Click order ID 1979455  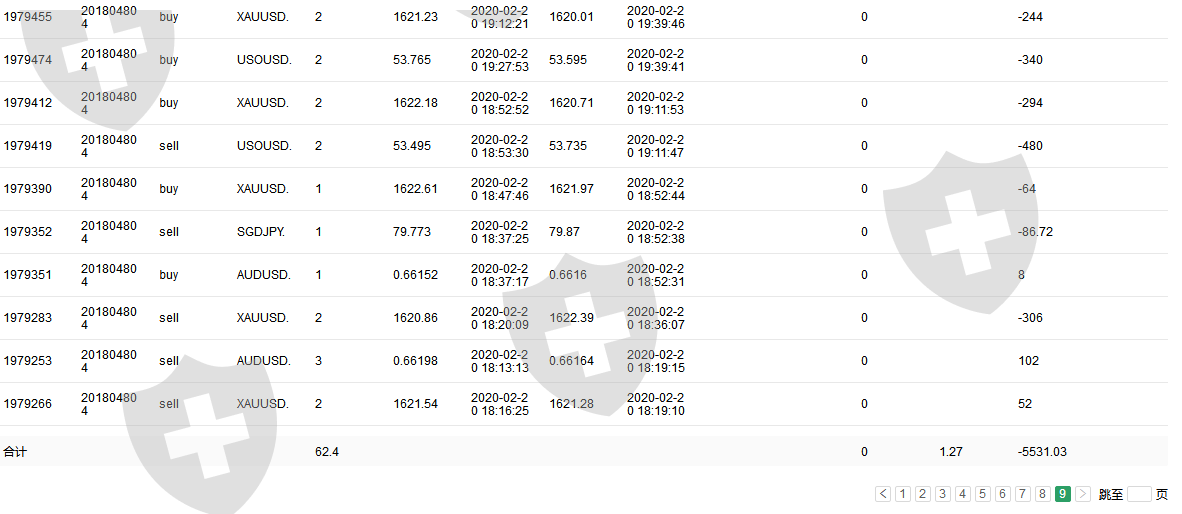coord(27,17)
